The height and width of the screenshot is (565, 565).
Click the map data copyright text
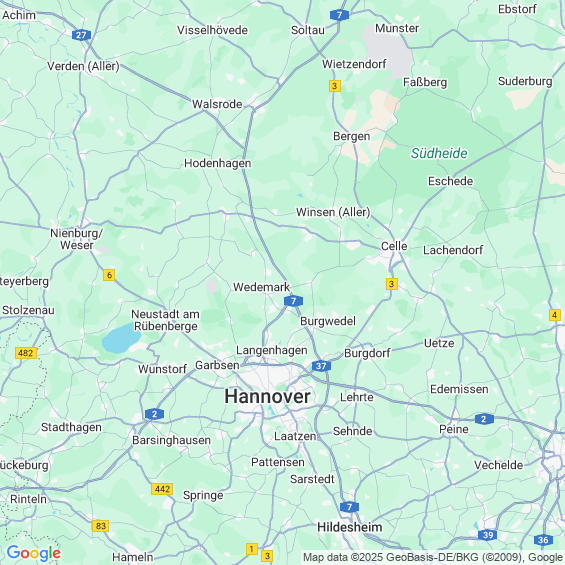click(x=433, y=557)
